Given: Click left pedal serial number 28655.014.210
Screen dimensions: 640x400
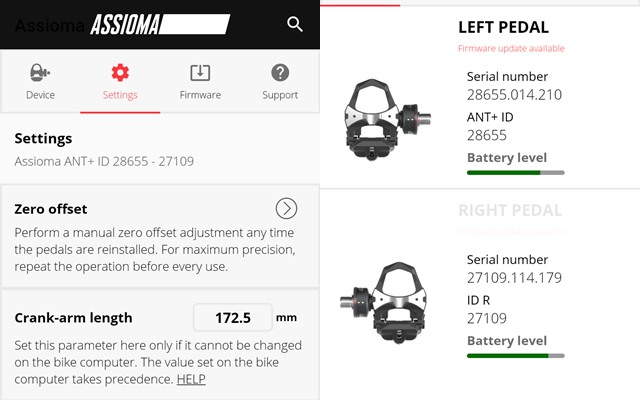Looking at the screenshot, I should (x=514, y=95).
